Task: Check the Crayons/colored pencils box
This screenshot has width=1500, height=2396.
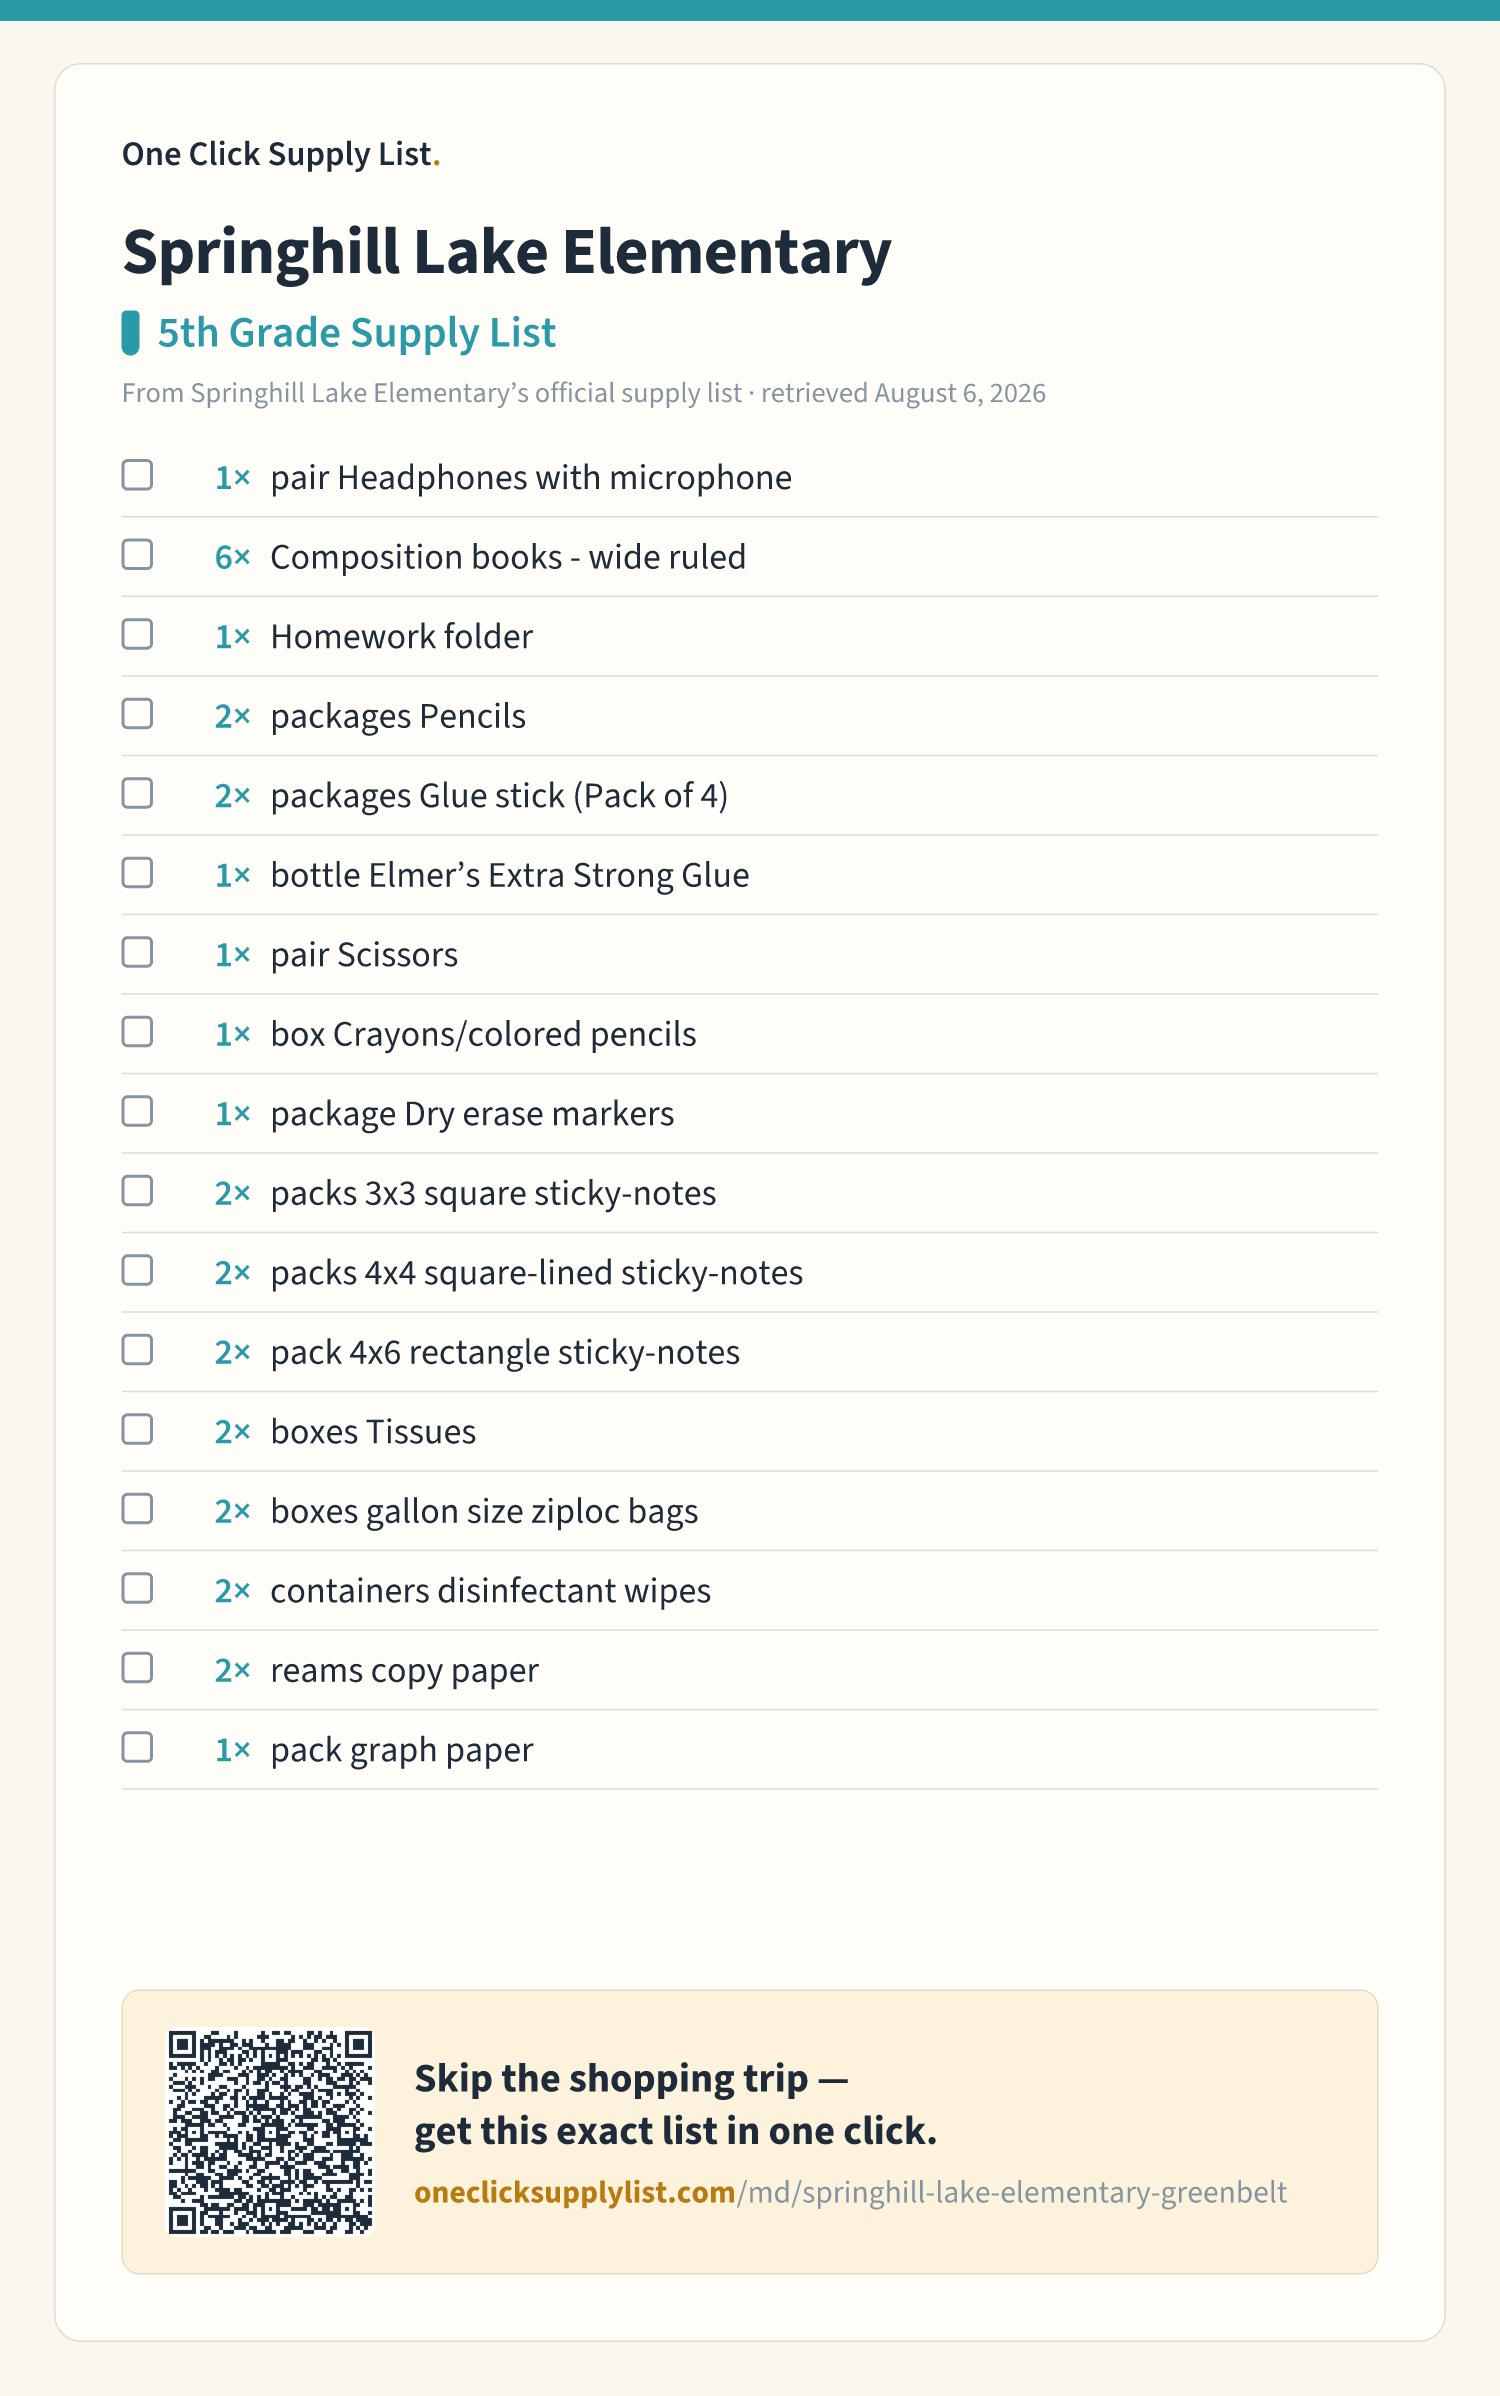Action: (137, 1032)
